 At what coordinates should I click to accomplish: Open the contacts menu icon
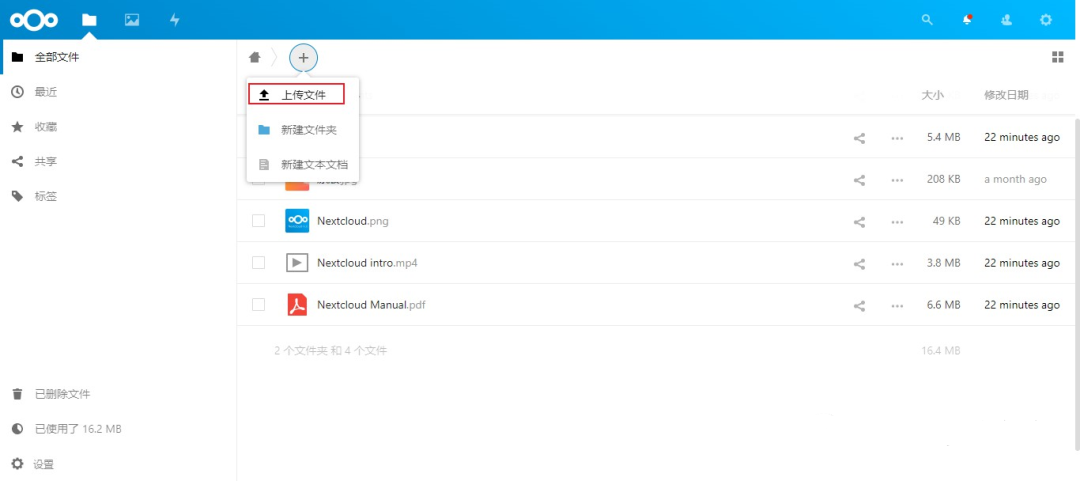point(1006,20)
